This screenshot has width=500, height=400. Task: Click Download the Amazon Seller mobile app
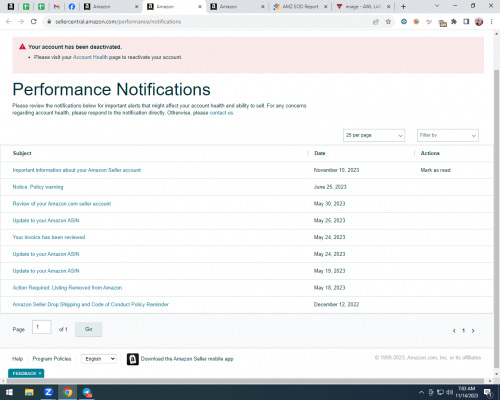(187, 359)
